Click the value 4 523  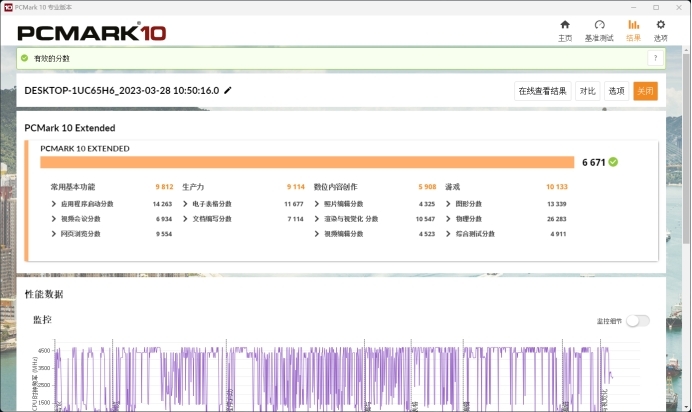click(x=427, y=234)
